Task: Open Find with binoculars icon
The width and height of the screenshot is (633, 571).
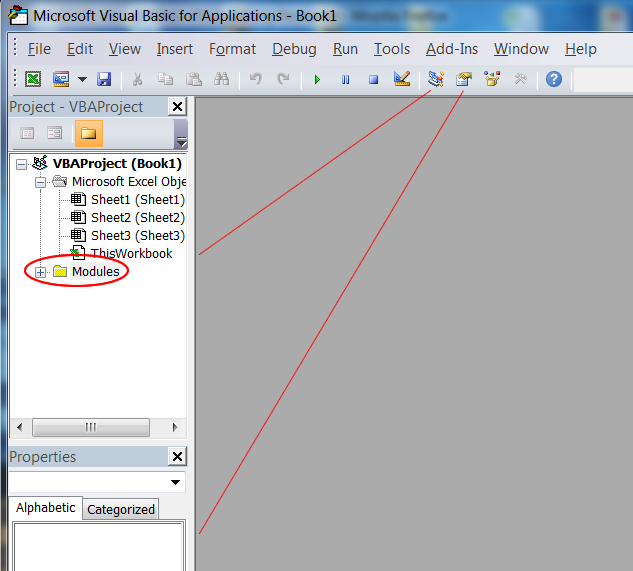Action: [222, 79]
